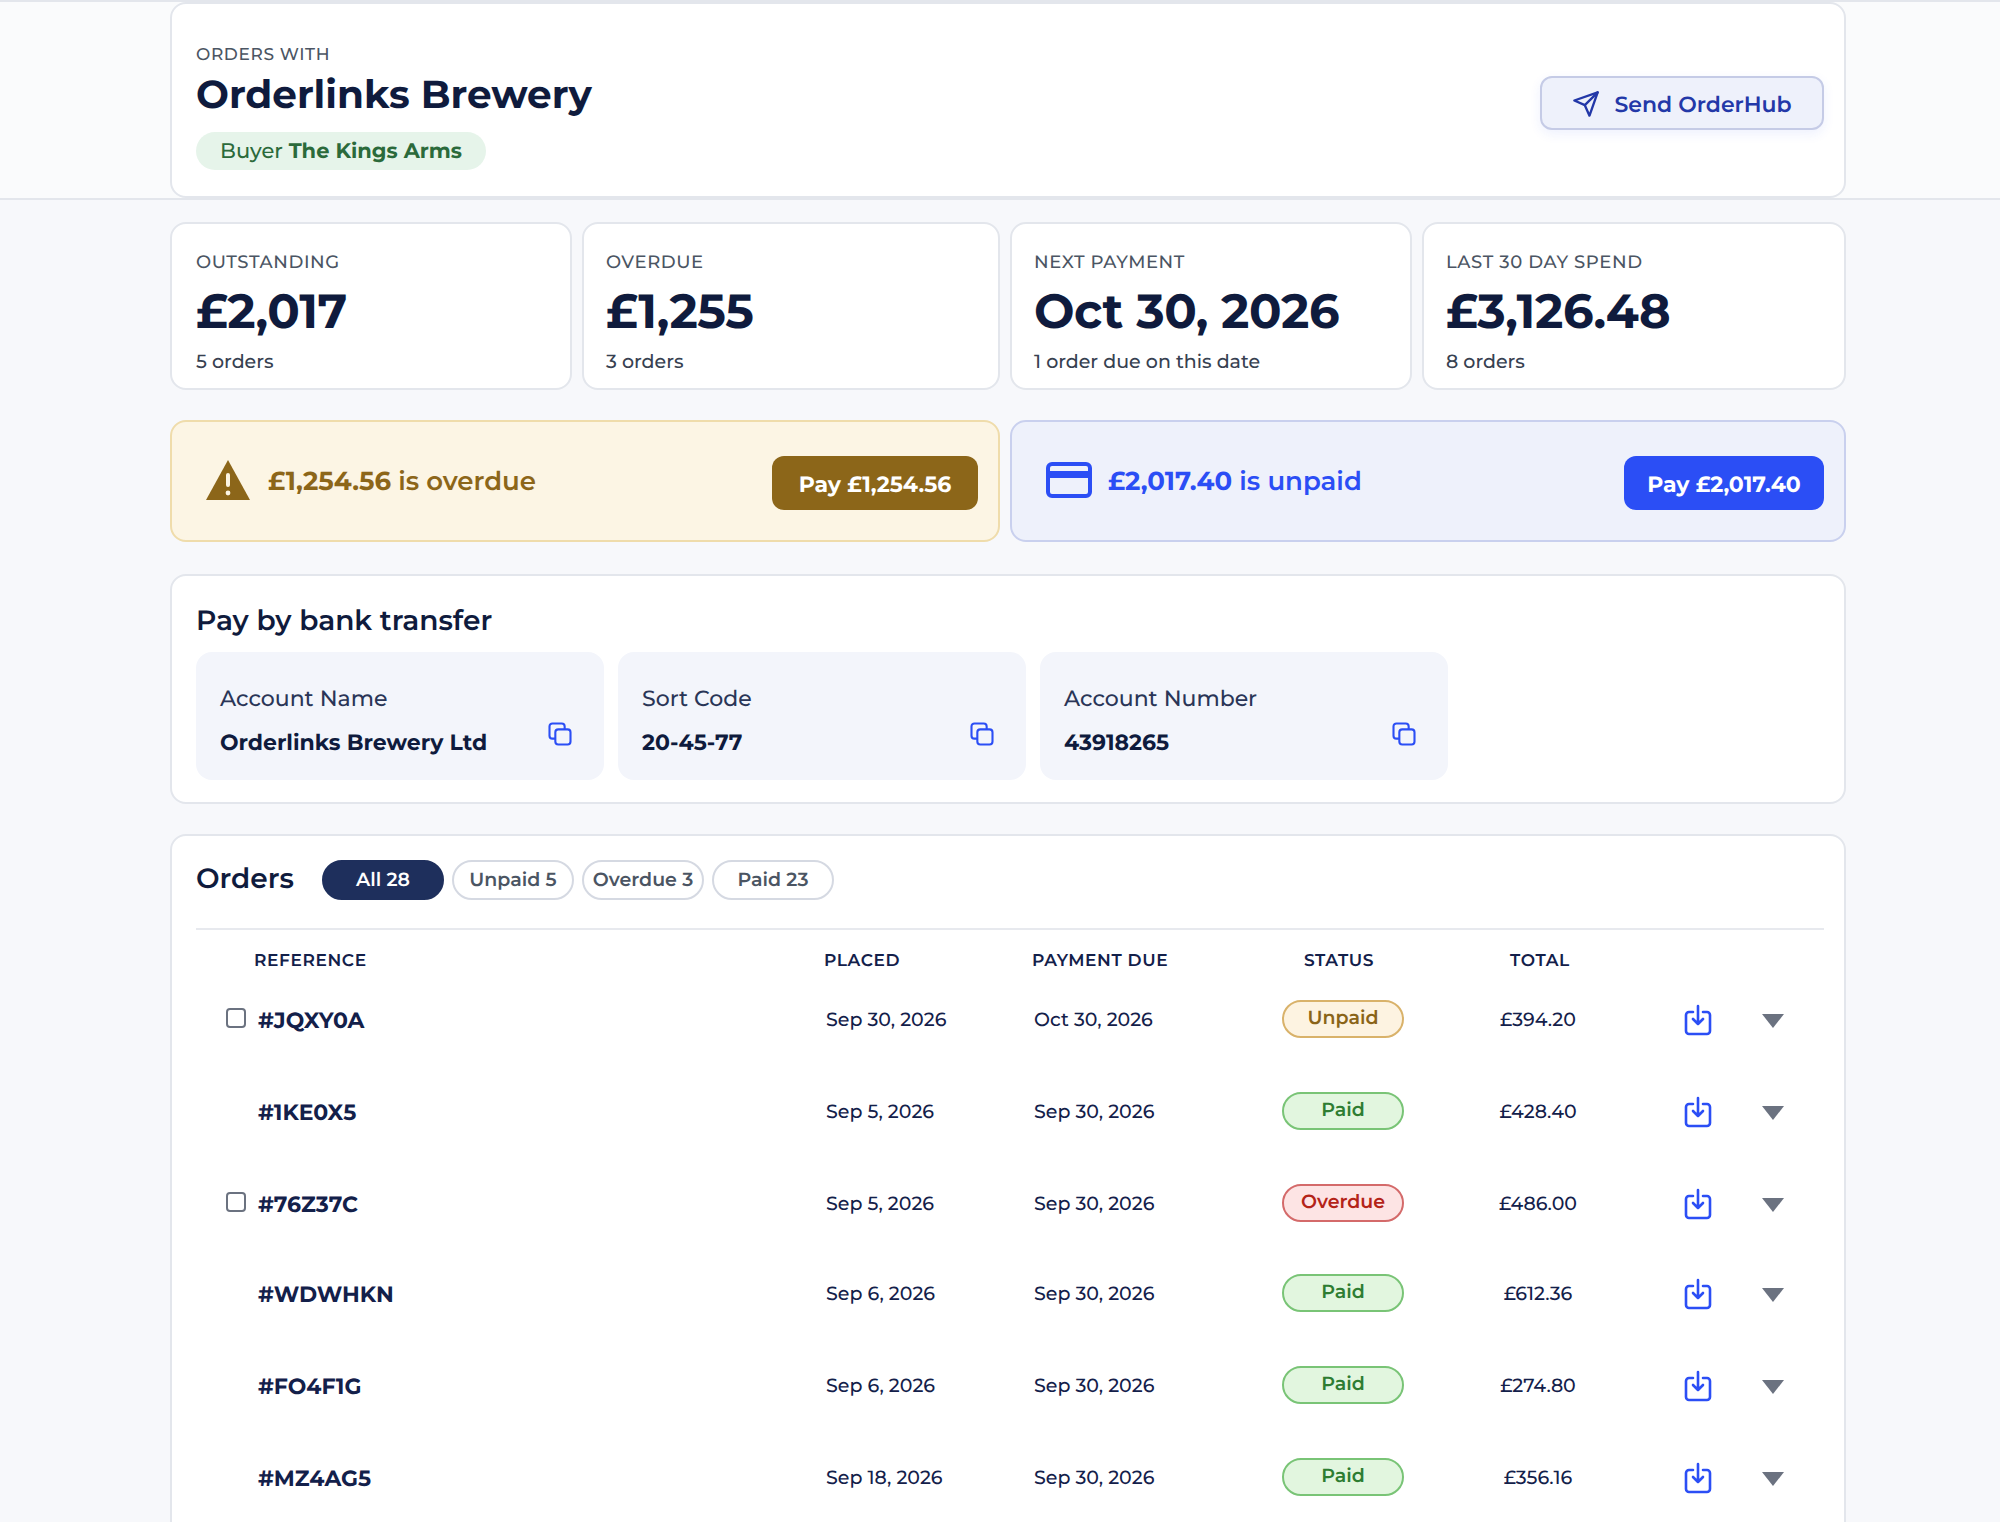
Task: Expand details of order #WDWHKN
Action: point(1773,1294)
